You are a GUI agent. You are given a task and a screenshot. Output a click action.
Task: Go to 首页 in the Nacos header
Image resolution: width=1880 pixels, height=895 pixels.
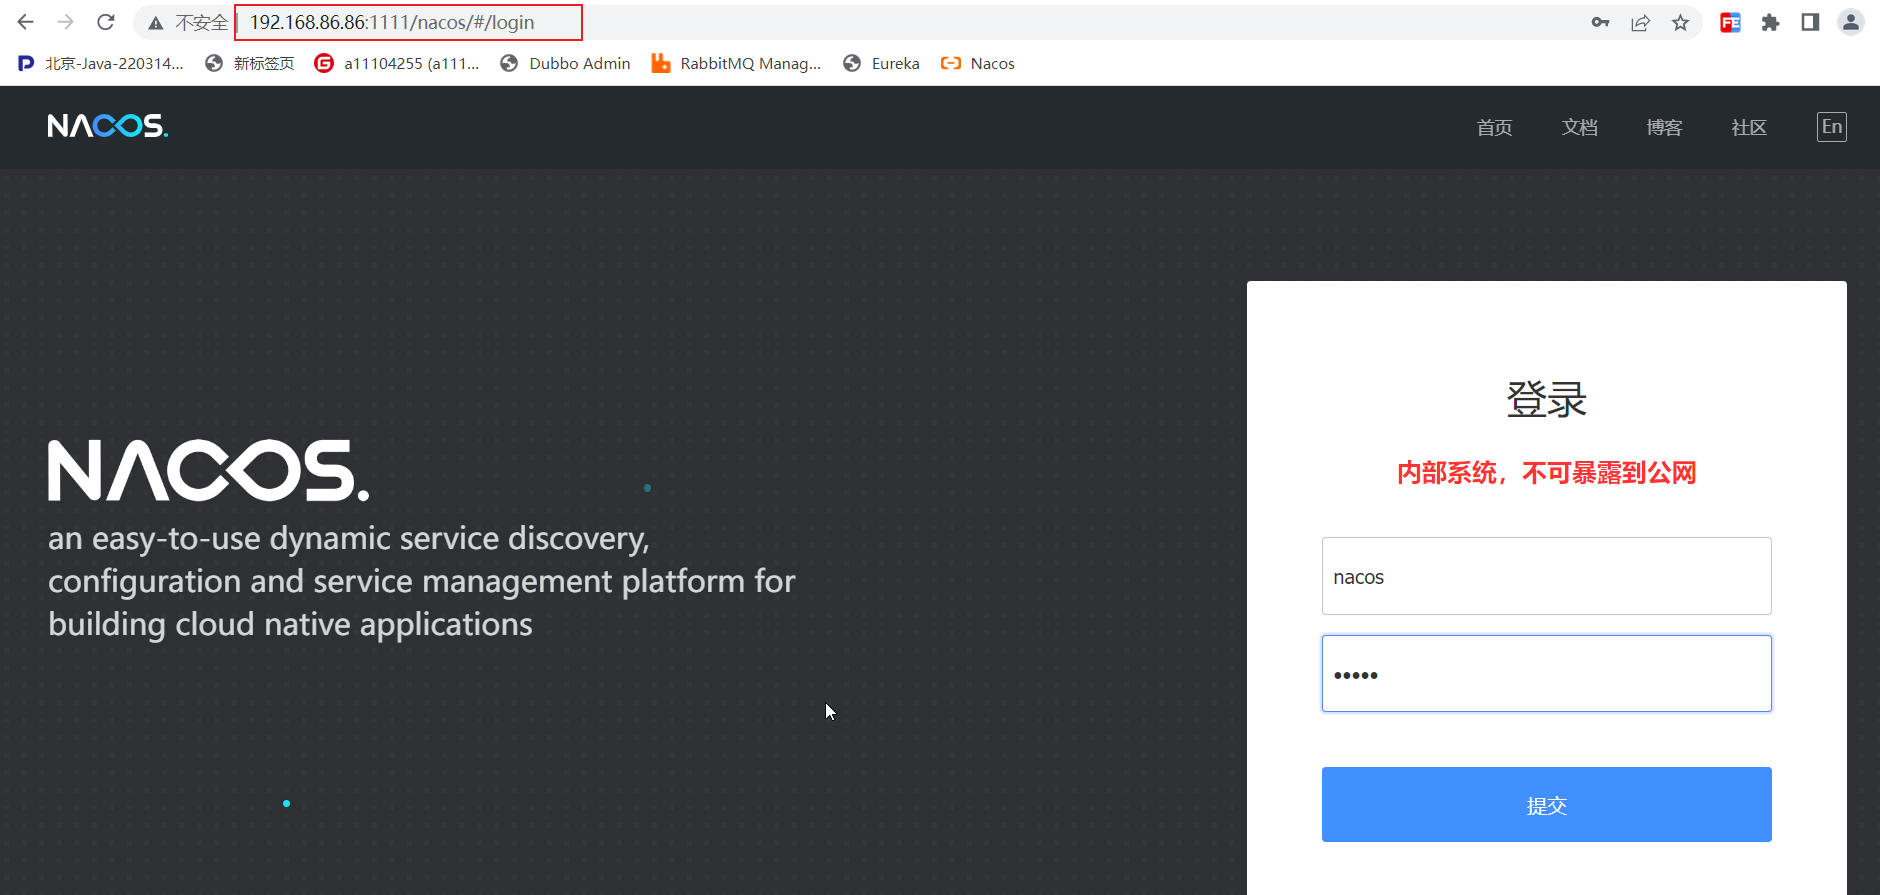tap(1494, 127)
